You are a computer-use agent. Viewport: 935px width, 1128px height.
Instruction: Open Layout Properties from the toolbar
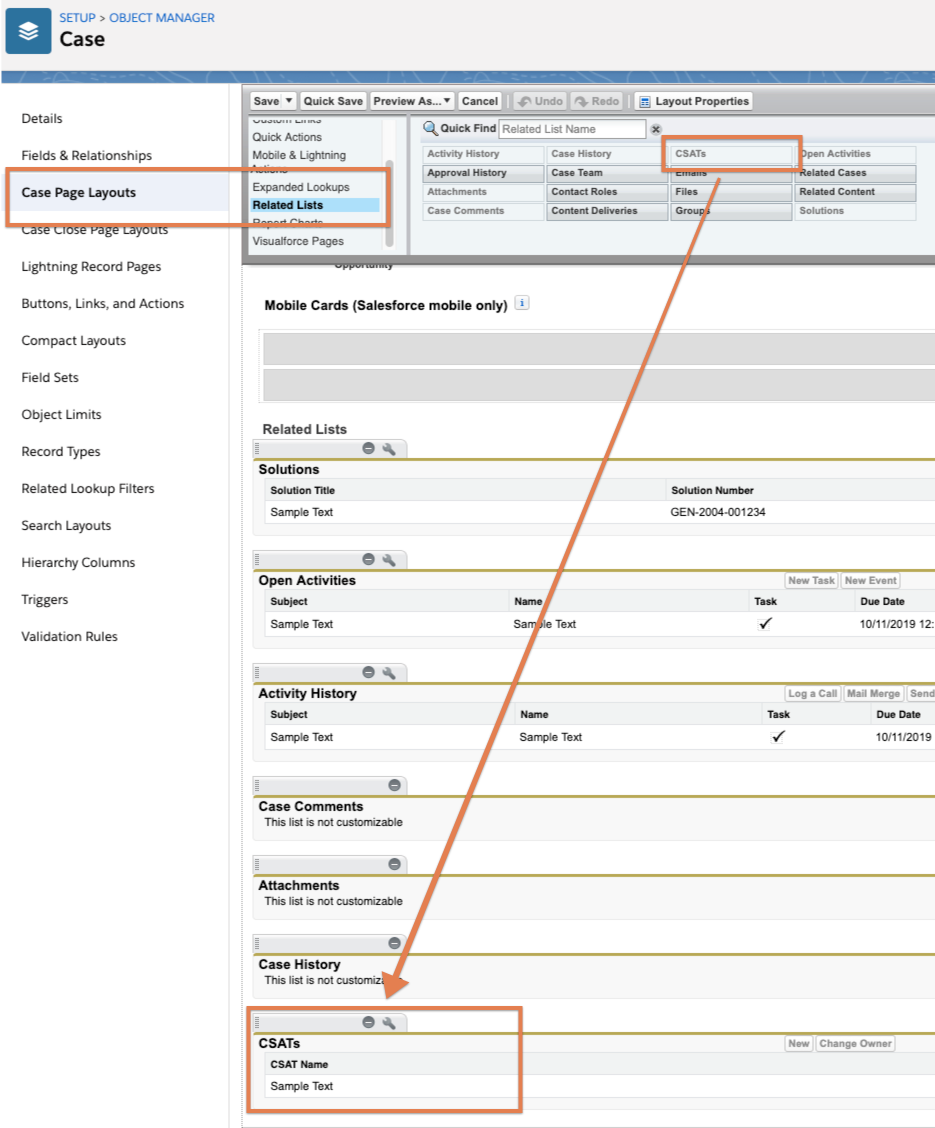pyautogui.click(x=693, y=101)
